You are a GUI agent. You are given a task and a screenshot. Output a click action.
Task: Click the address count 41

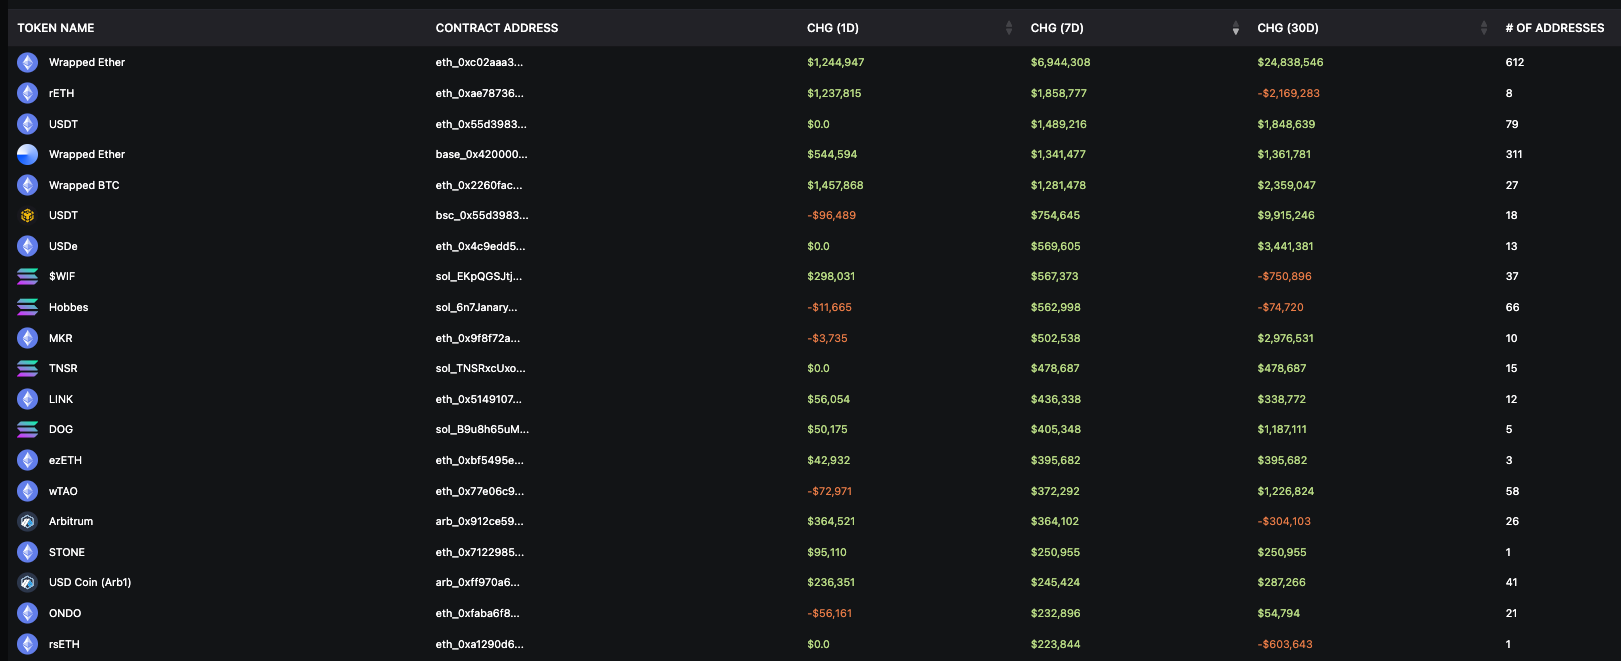pyautogui.click(x=1511, y=582)
